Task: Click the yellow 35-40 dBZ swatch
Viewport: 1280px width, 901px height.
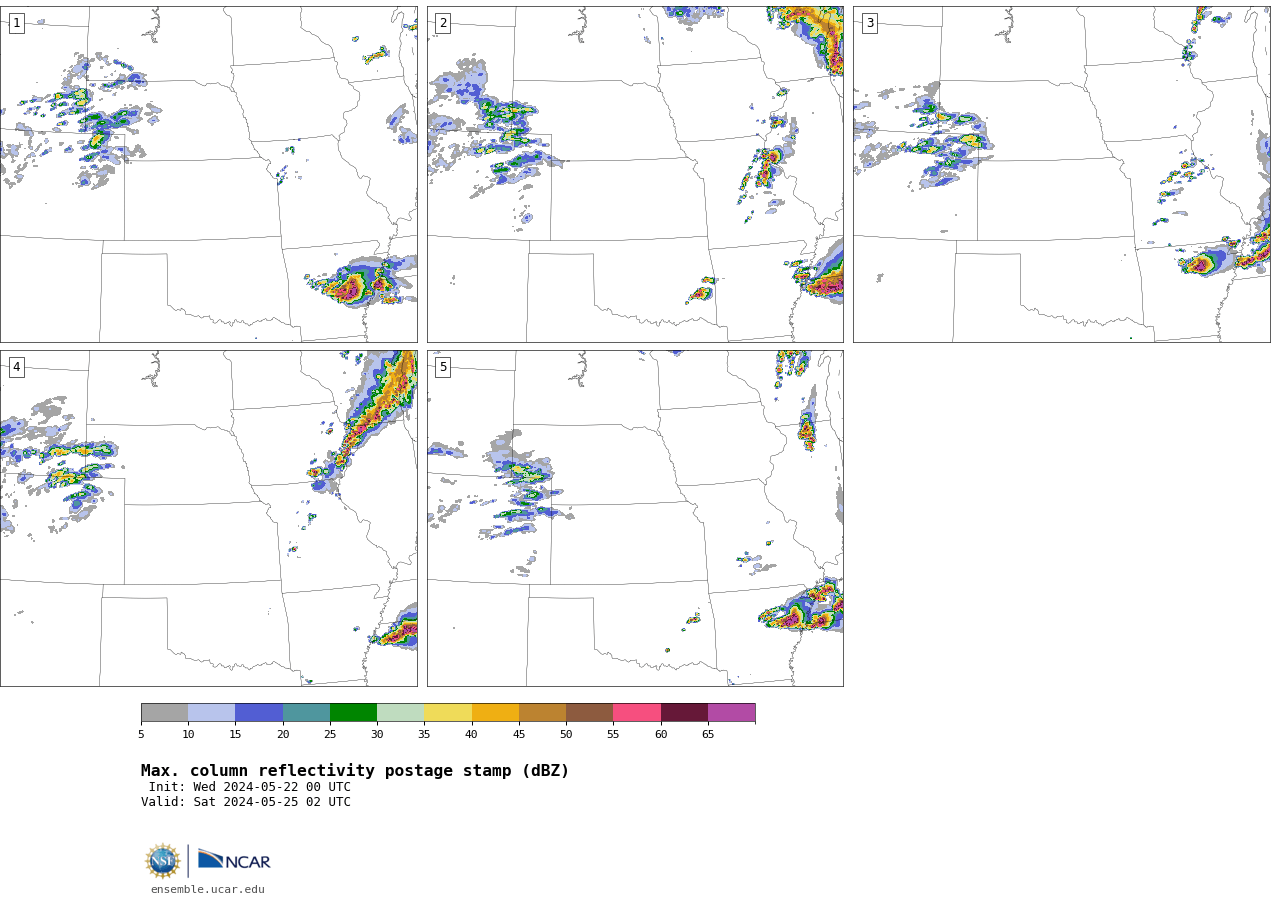Action: [448, 713]
